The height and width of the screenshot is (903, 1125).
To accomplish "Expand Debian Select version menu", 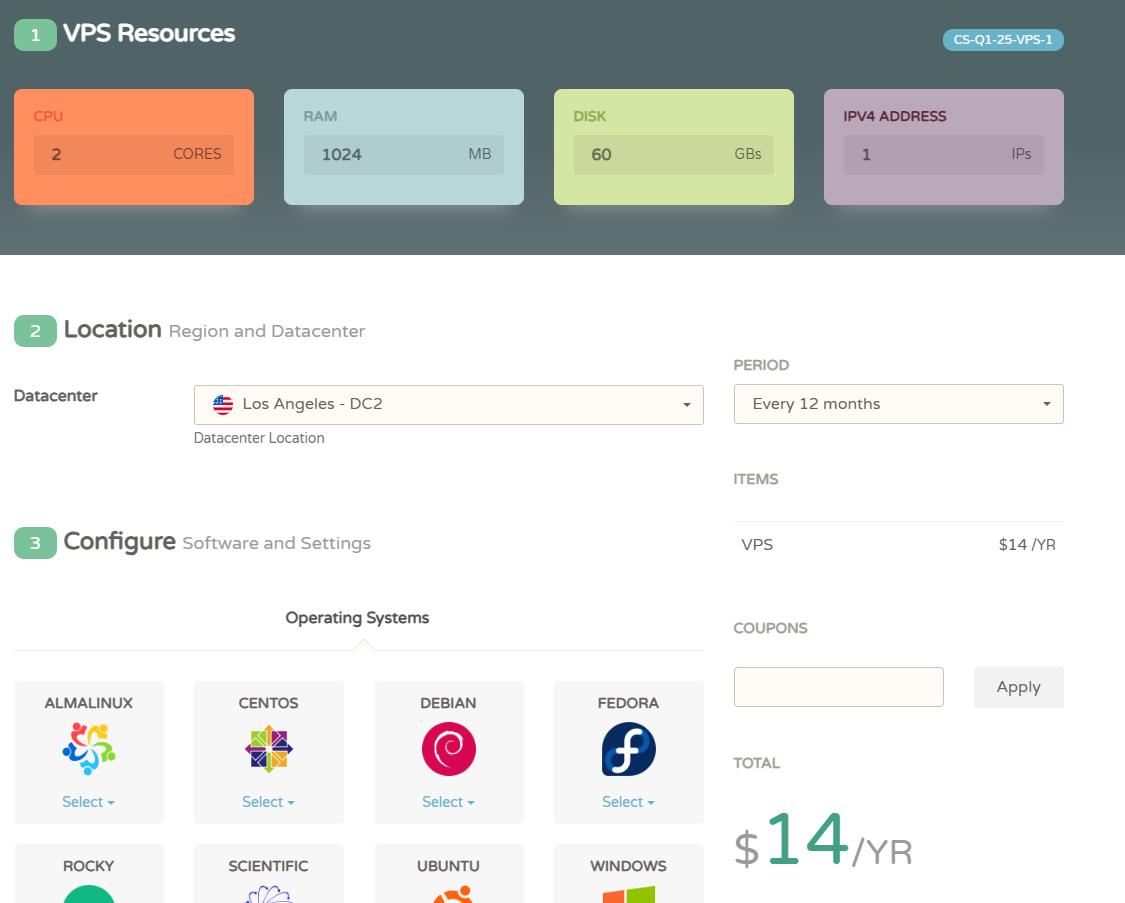I will click(x=448, y=802).
